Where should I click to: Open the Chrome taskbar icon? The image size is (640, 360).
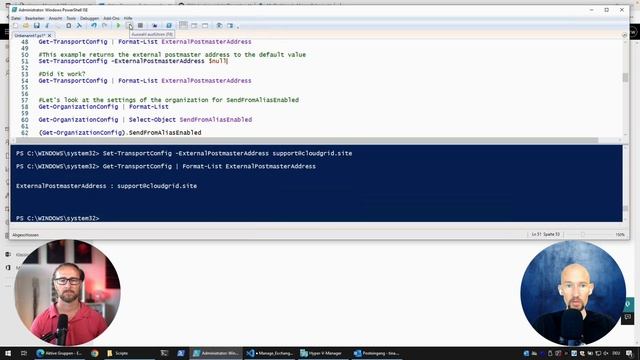pos(95,353)
